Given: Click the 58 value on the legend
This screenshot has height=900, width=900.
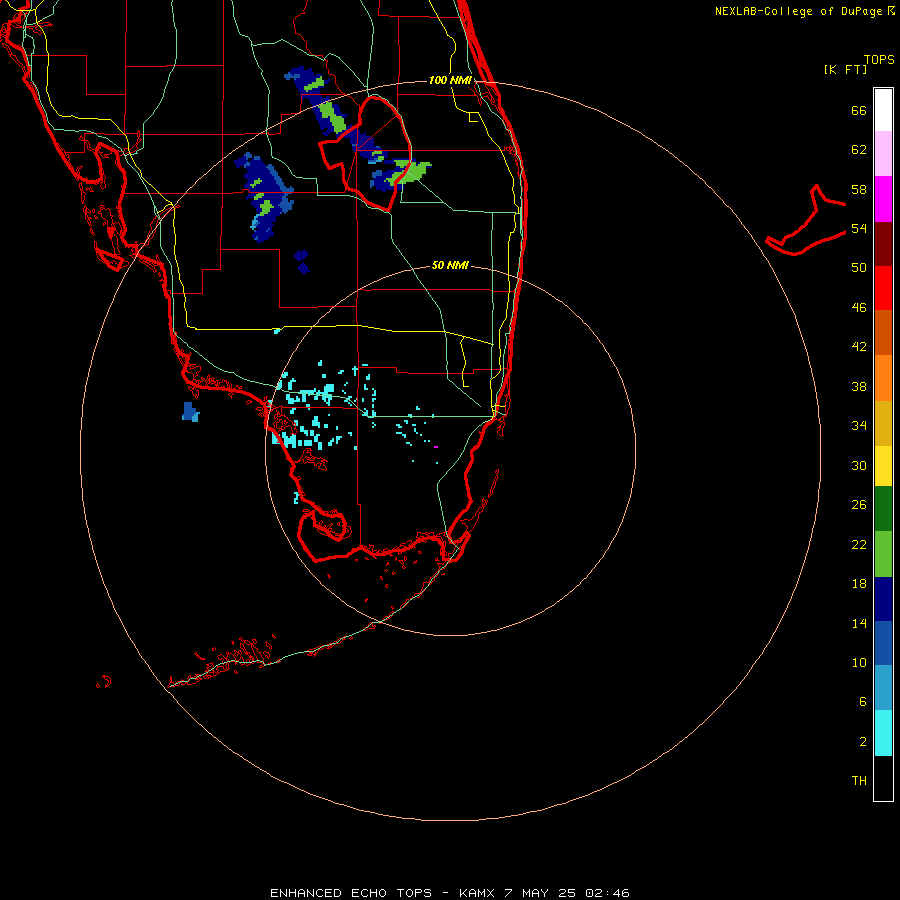Looking at the screenshot, I should [x=859, y=189].
